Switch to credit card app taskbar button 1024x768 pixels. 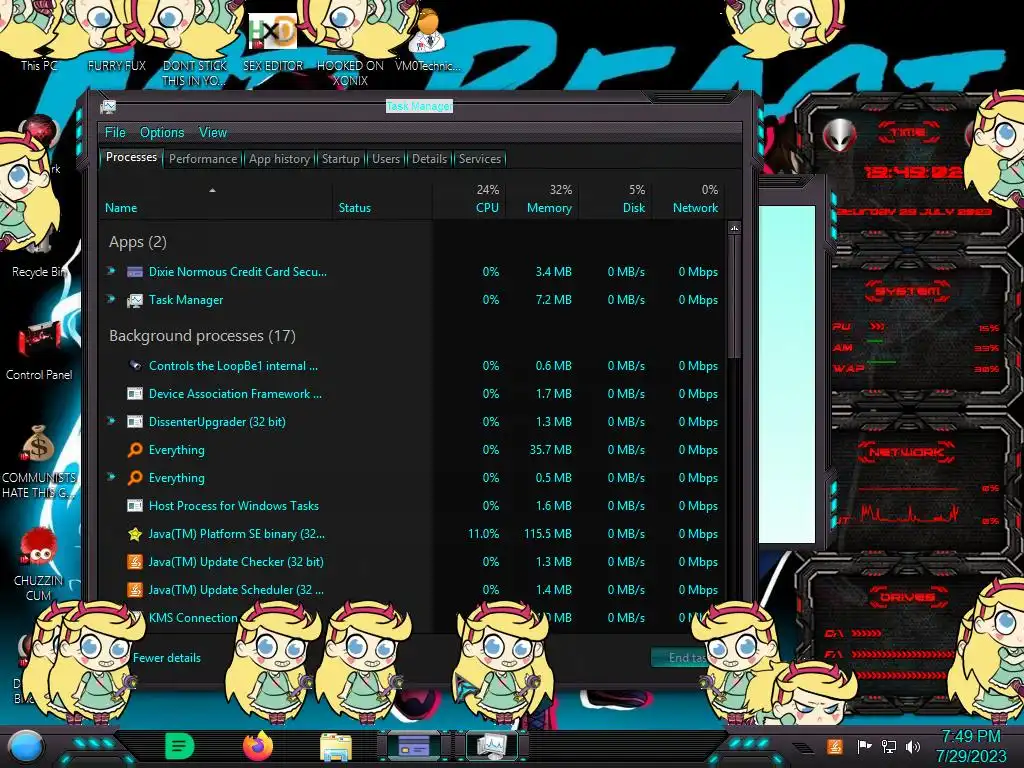[413, 746]
